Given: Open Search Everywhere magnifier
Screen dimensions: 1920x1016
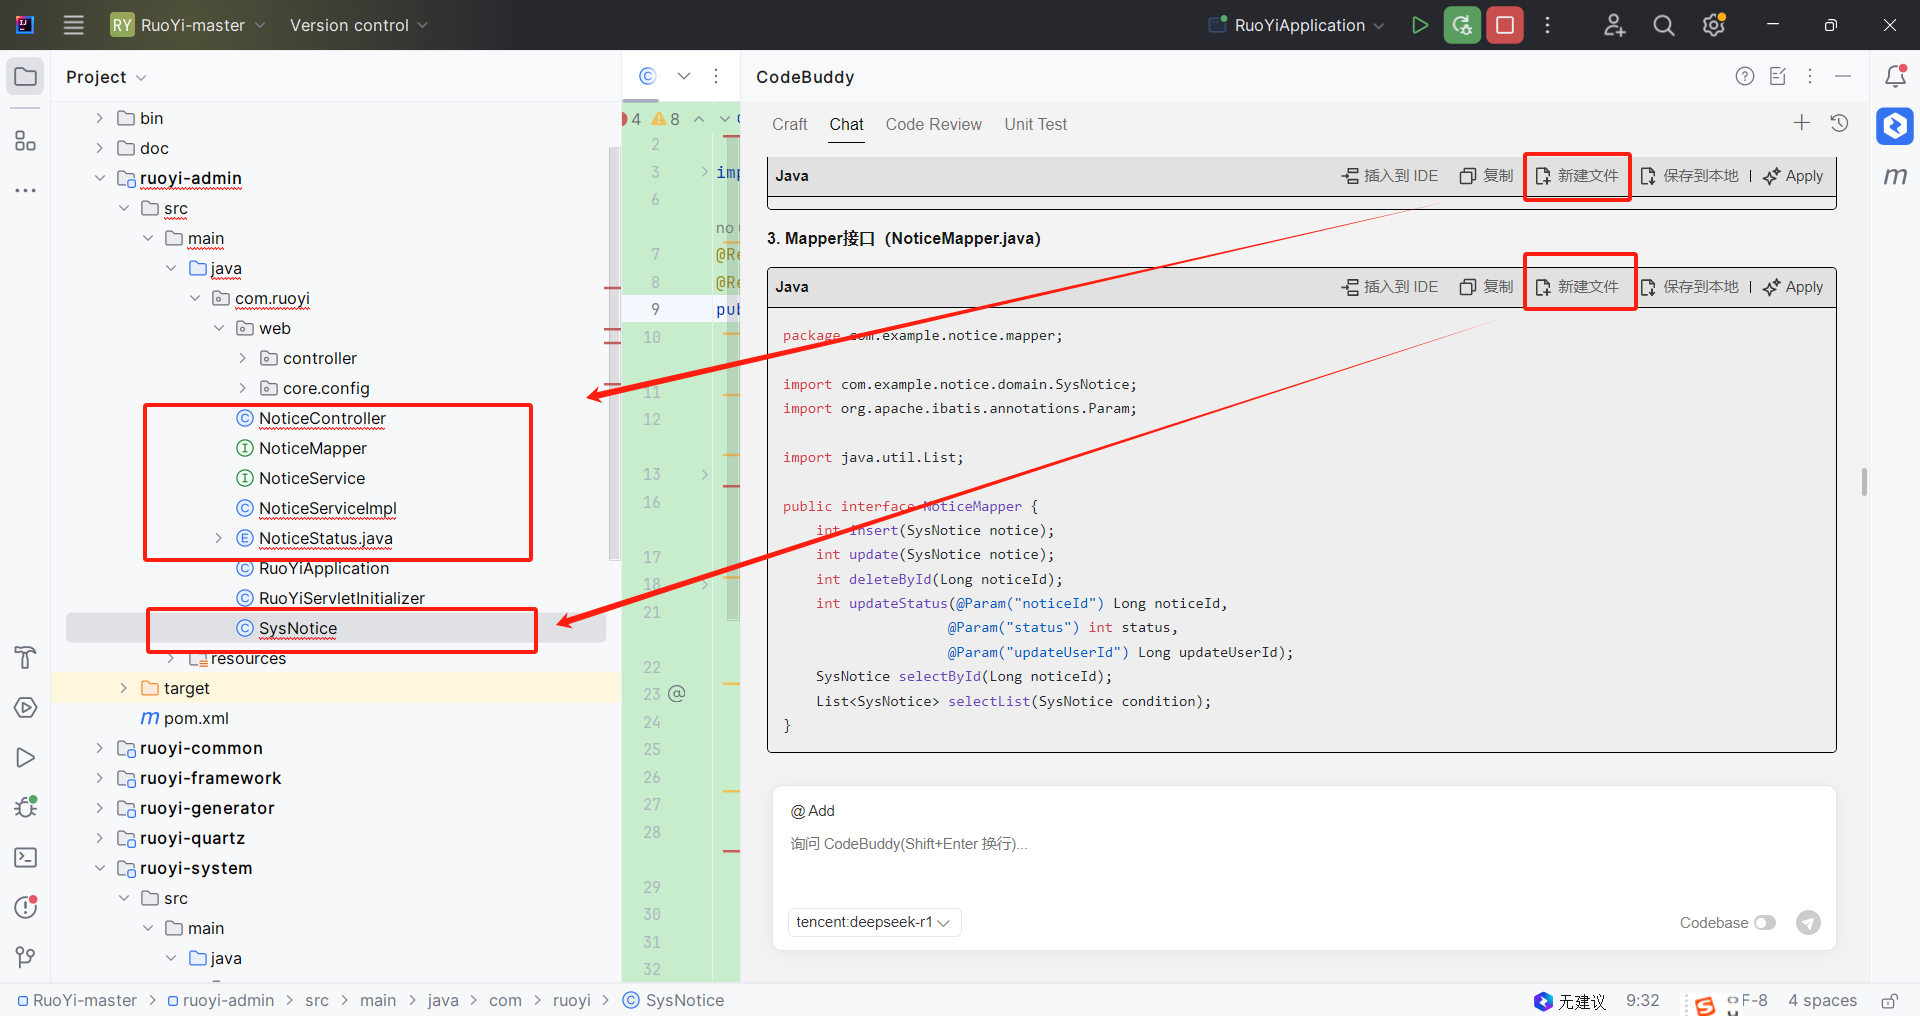Looking at the screenshot, I should [1664, 25].
